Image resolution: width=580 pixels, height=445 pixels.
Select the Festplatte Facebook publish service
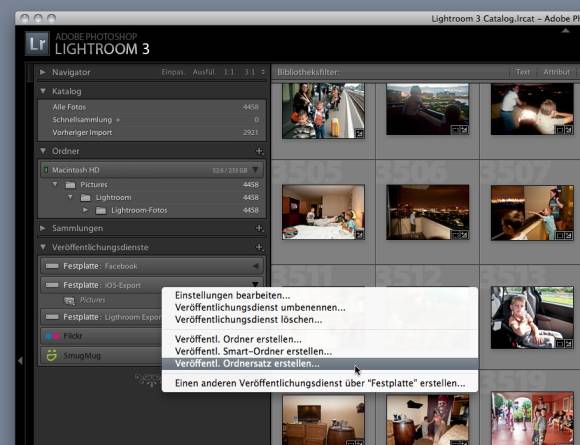click(152, 266)
